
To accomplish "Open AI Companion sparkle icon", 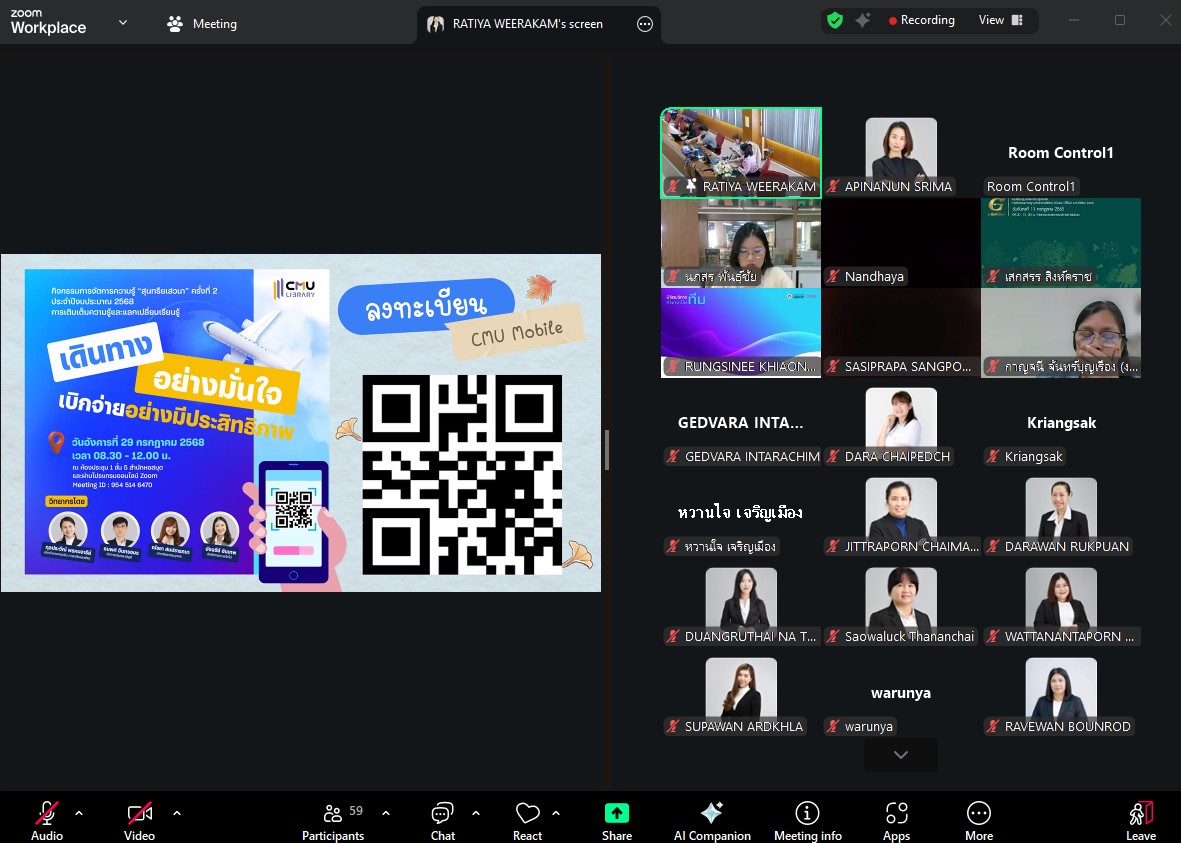I will pyautogui.click(x=712, y=813).
